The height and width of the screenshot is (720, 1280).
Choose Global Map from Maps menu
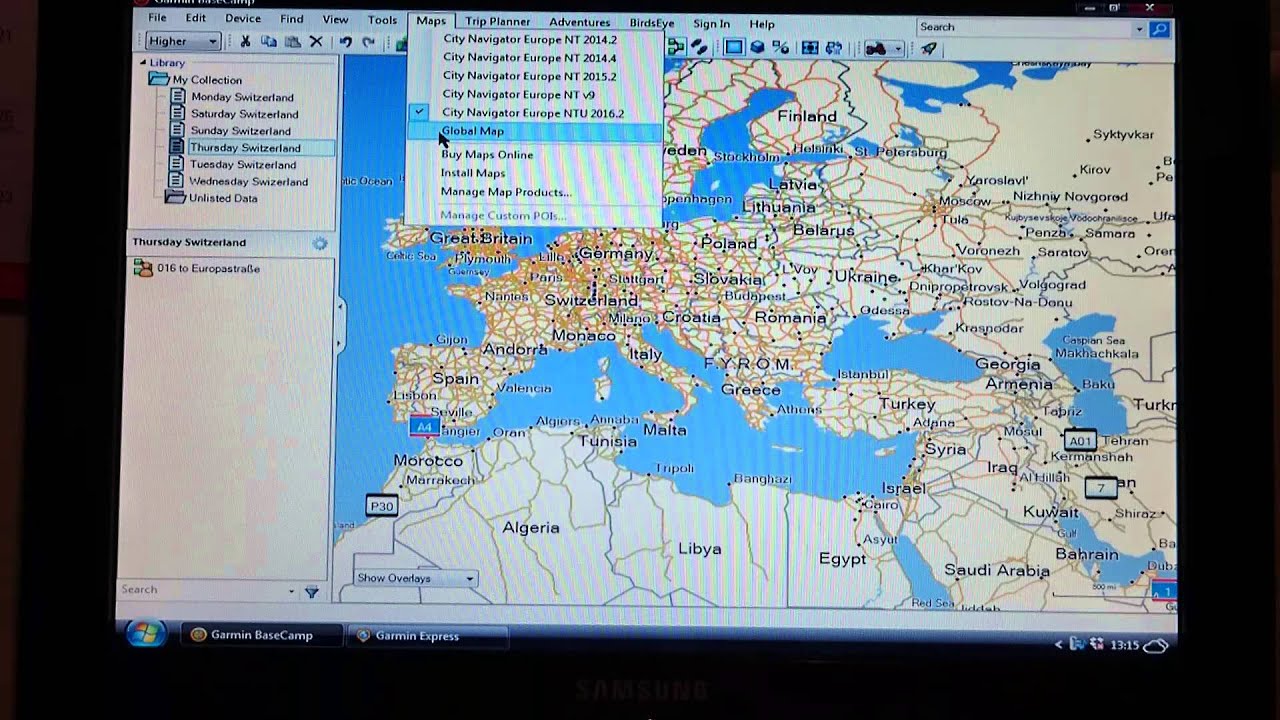click(x=534, y=131)
